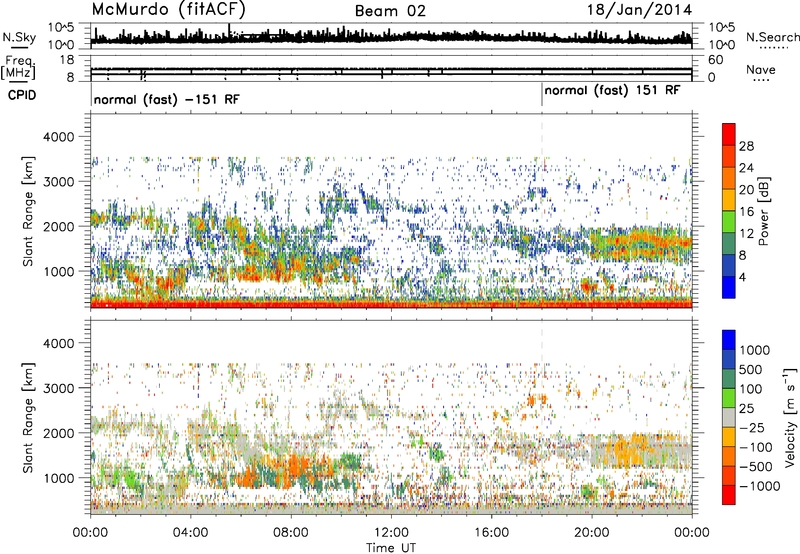Click "Slant Range [km]" label of velocity panel
Screen dimensions: 800x554
point(29,417)
